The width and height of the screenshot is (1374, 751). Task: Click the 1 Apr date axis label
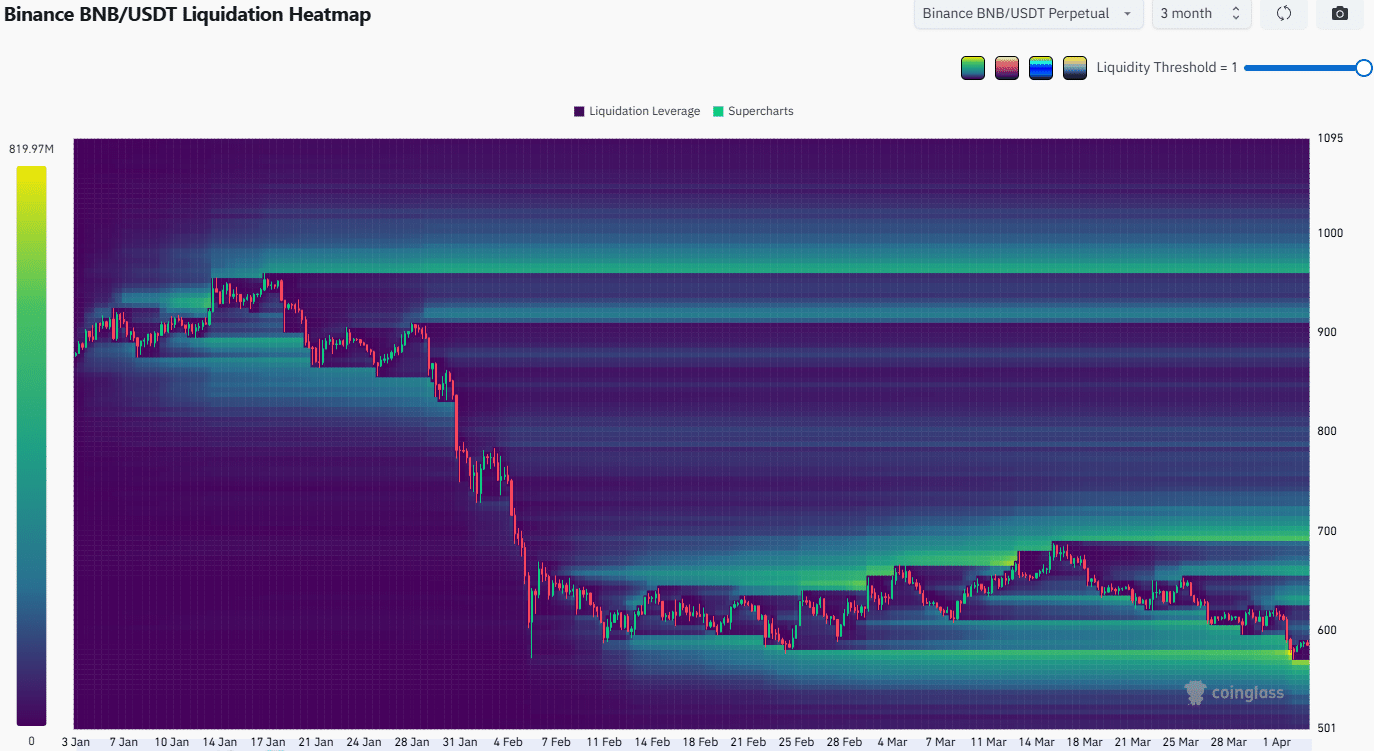[1276, 742]
